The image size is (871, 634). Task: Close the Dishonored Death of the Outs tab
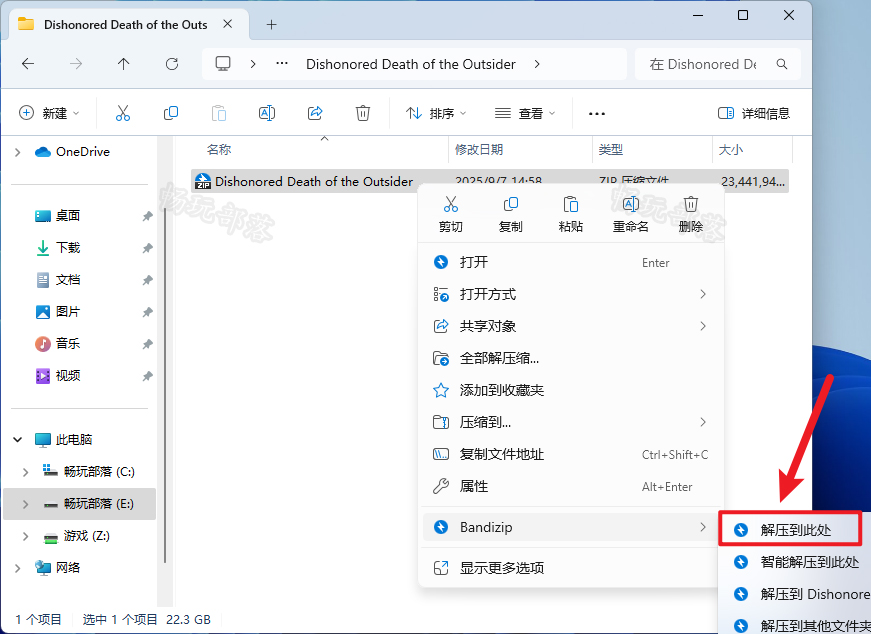pyautogui.click(x=228, y=24)
